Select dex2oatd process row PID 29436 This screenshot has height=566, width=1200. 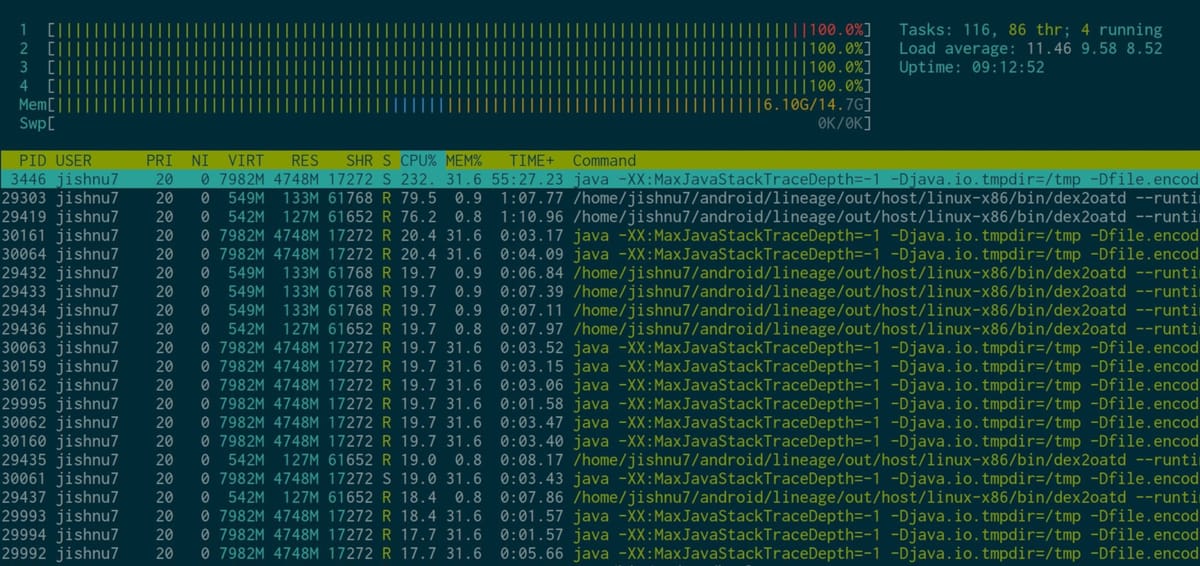[x=600, y=329]
